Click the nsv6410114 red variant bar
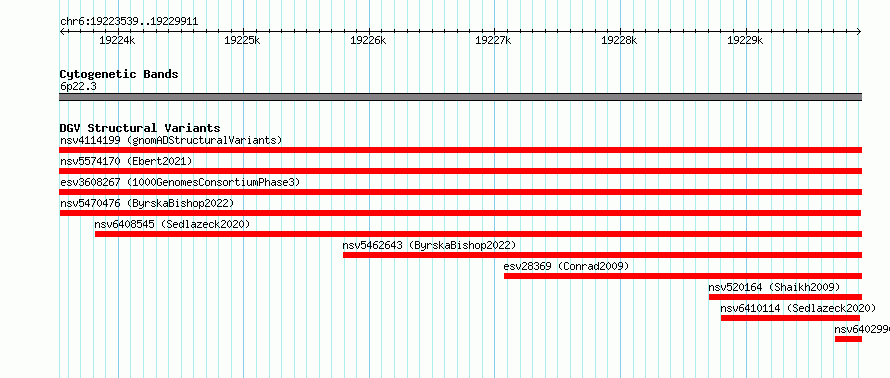 tap(791, 318)
